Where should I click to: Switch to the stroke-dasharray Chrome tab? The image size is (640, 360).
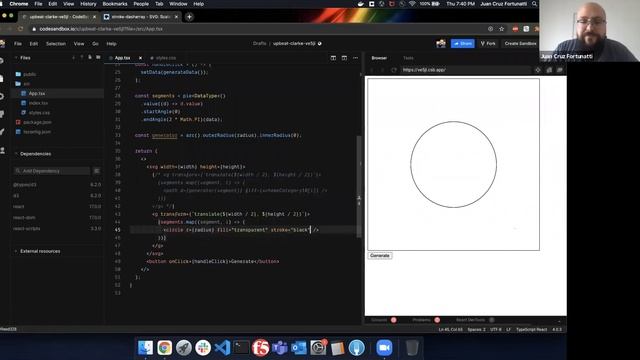coord(140,17)
